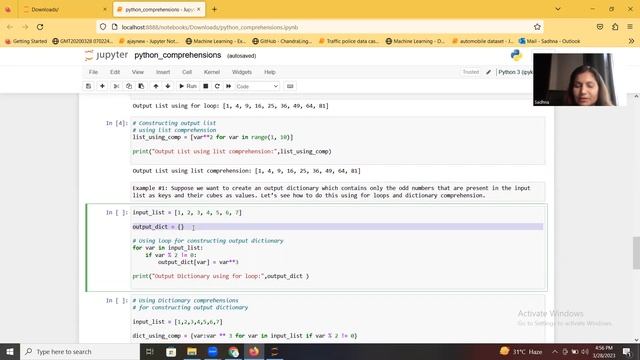Run the selected cell
This screenshot has width=640, height=360.
[188, 86]
